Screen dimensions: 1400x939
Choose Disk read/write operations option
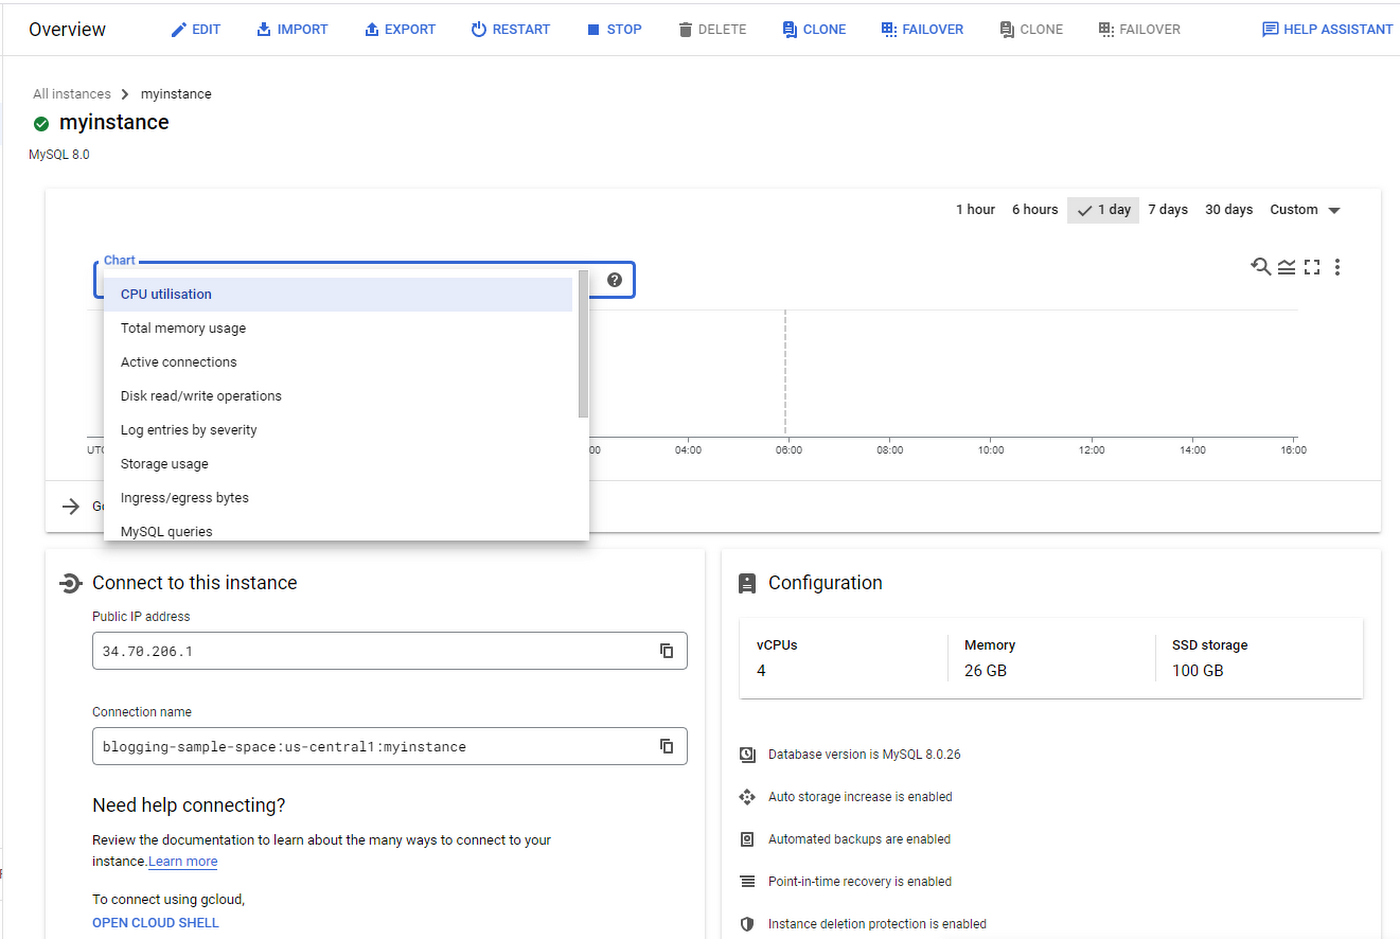tap(338, 396)
